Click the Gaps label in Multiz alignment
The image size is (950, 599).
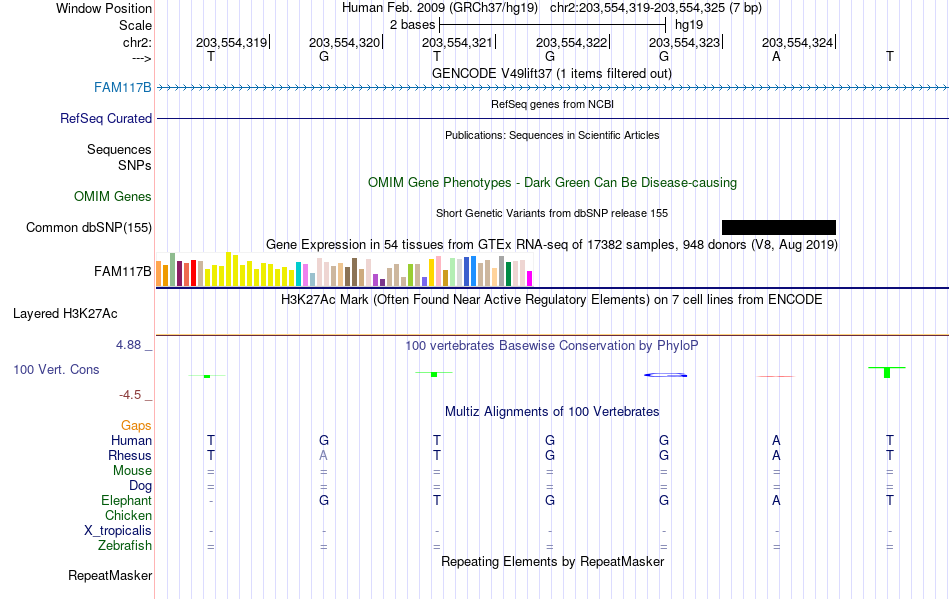point(136,426)
